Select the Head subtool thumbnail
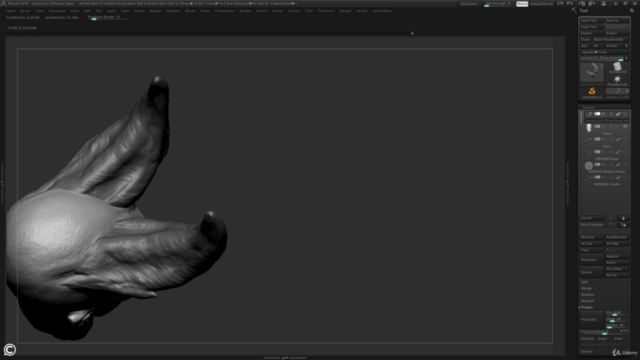This screenshot has height=360, width=640. pos(589,128)
